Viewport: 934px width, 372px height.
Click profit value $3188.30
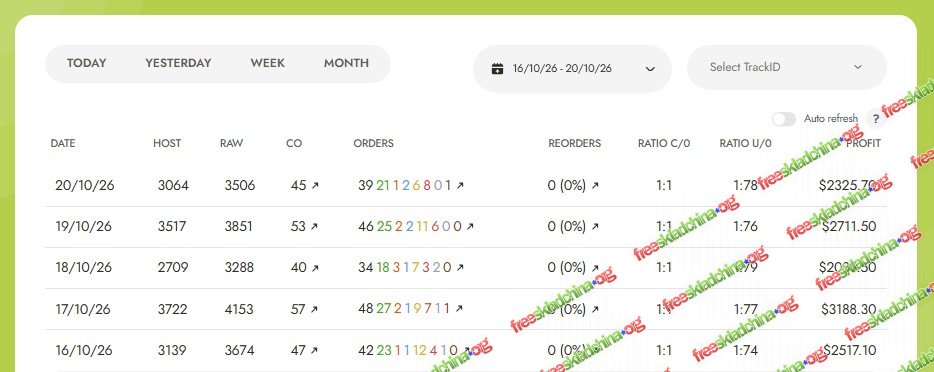click(849, 310)
